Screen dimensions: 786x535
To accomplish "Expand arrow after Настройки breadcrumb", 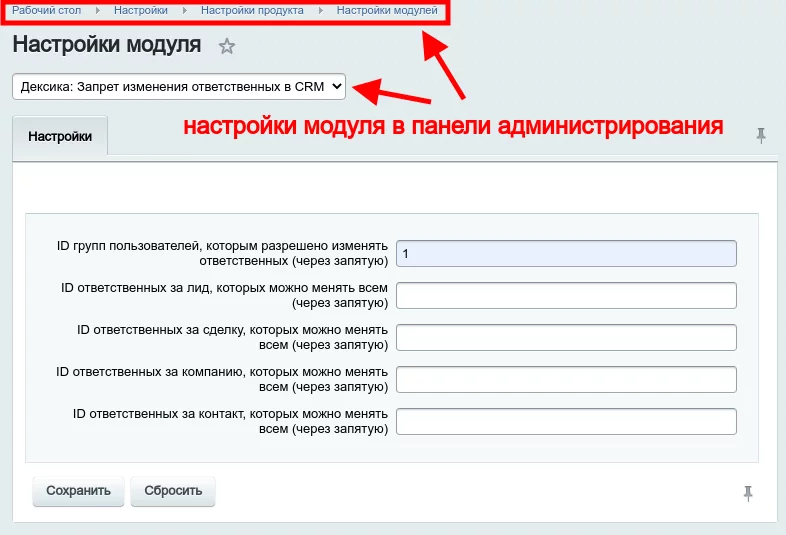I will (x=184, y=10).
